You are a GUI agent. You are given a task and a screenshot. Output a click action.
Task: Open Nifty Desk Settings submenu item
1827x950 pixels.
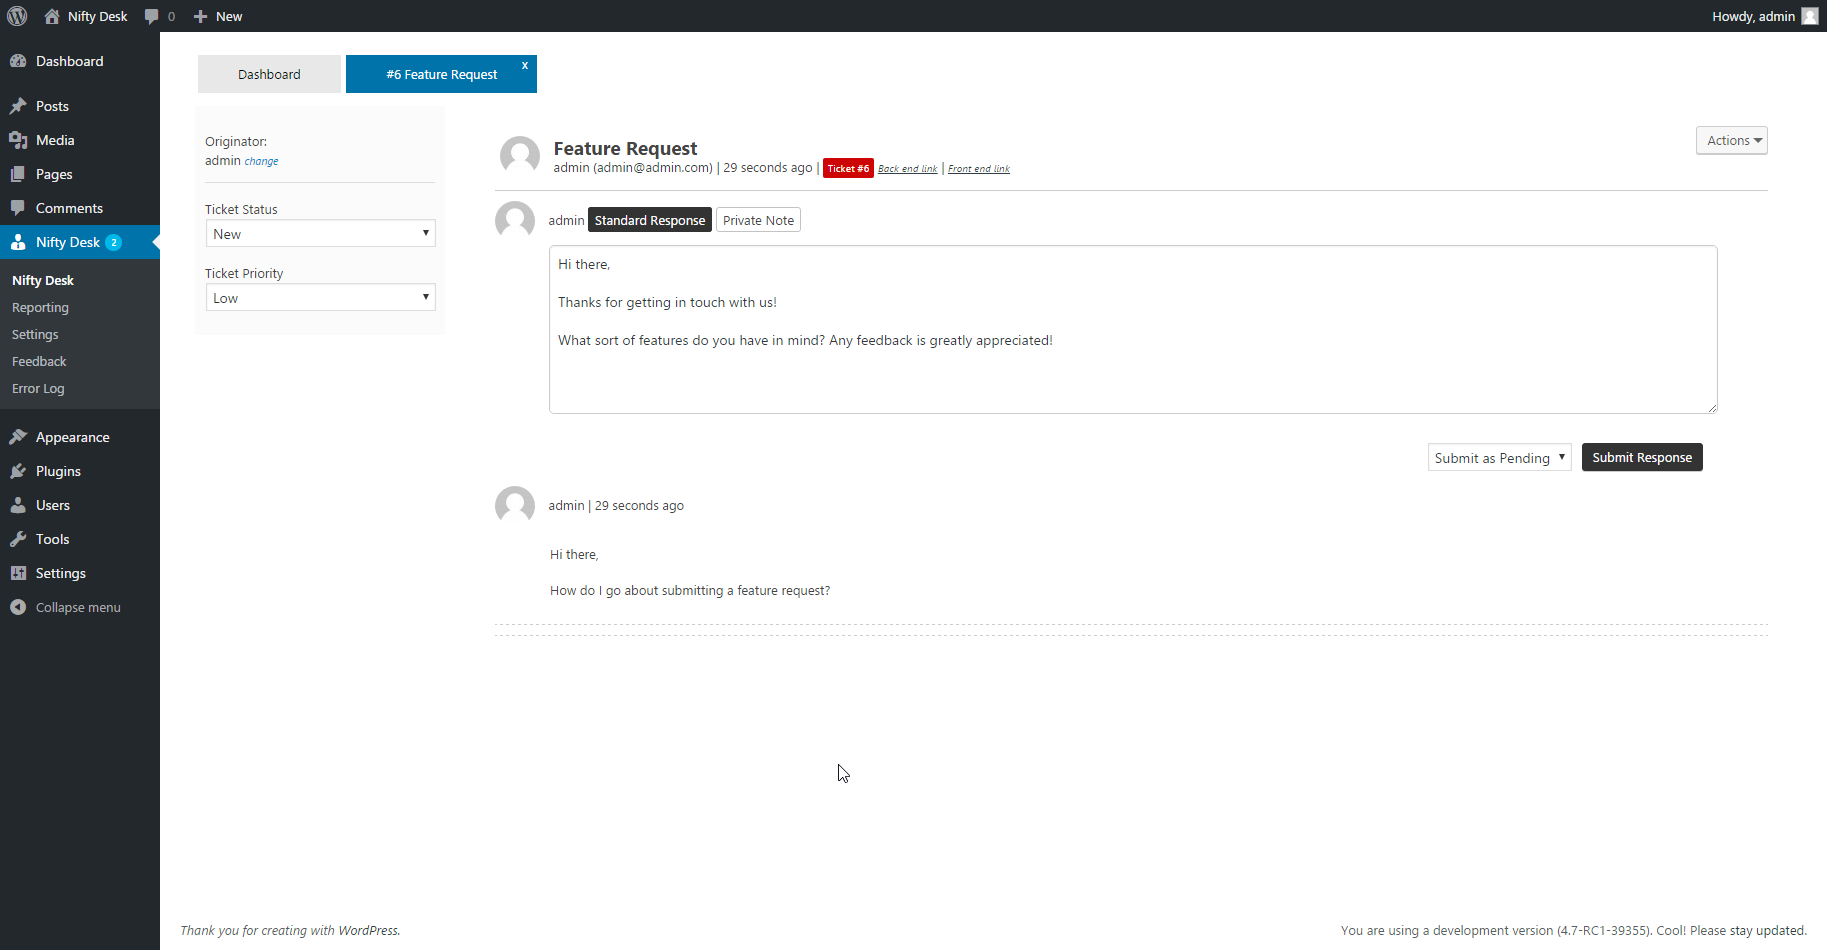[x=35, y=334]
